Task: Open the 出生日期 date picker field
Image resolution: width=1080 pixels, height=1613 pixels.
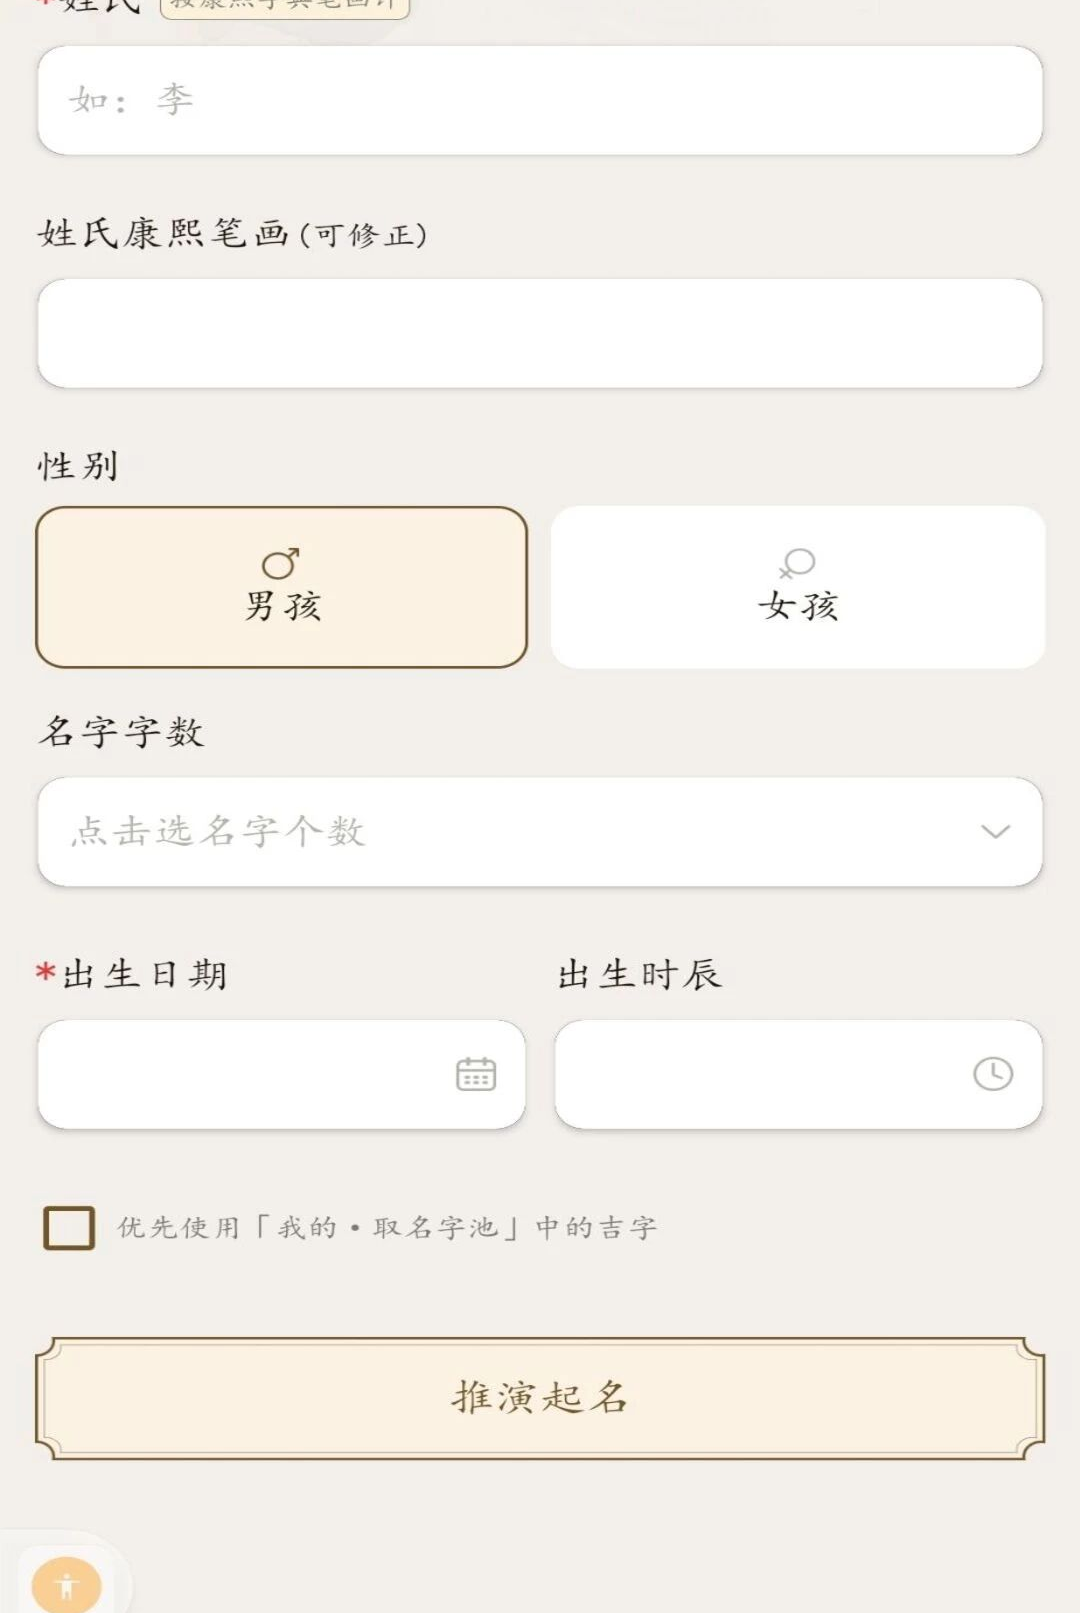Action: coord(281,1074)
